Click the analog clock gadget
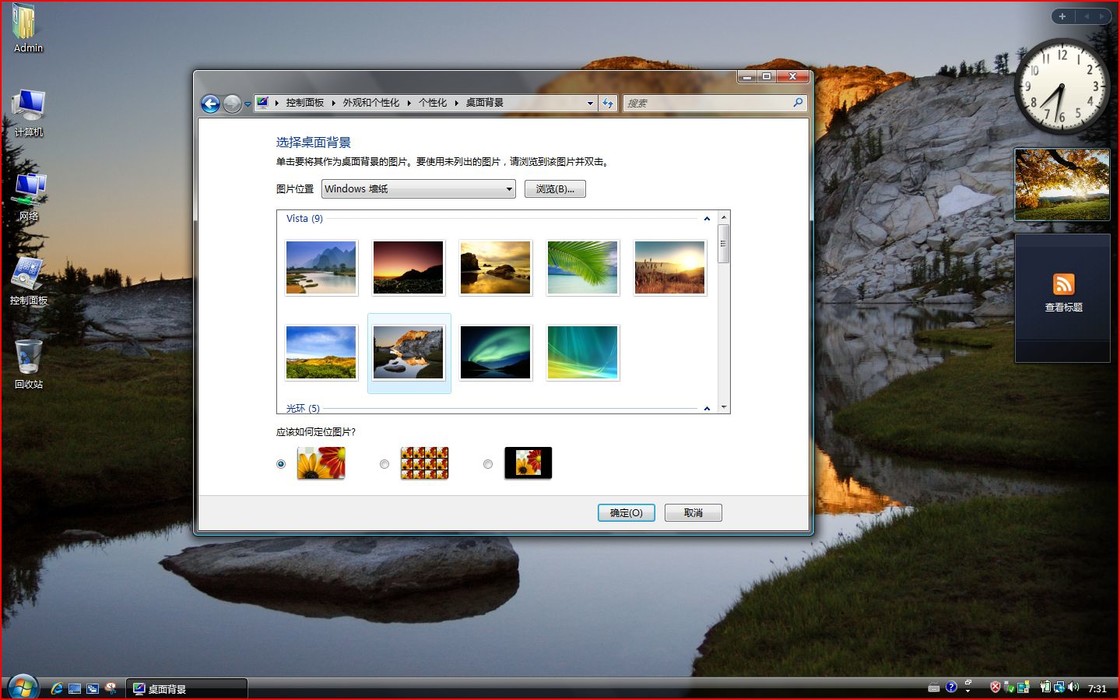 [1062, 86]
